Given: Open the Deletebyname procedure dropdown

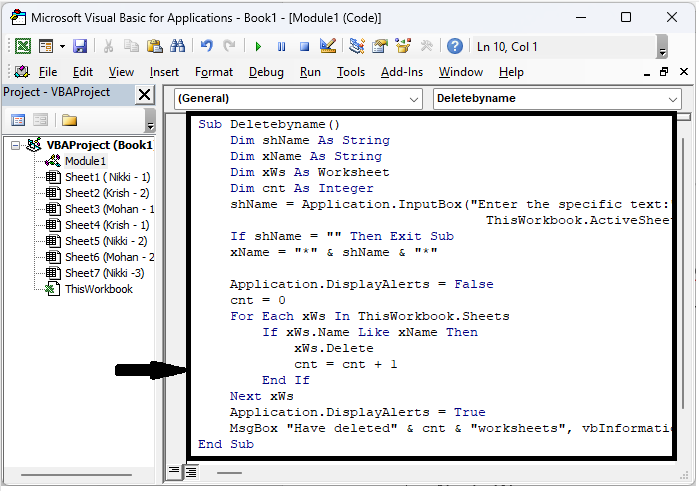Looking at the screenshot, I should (x=556, y=99).
